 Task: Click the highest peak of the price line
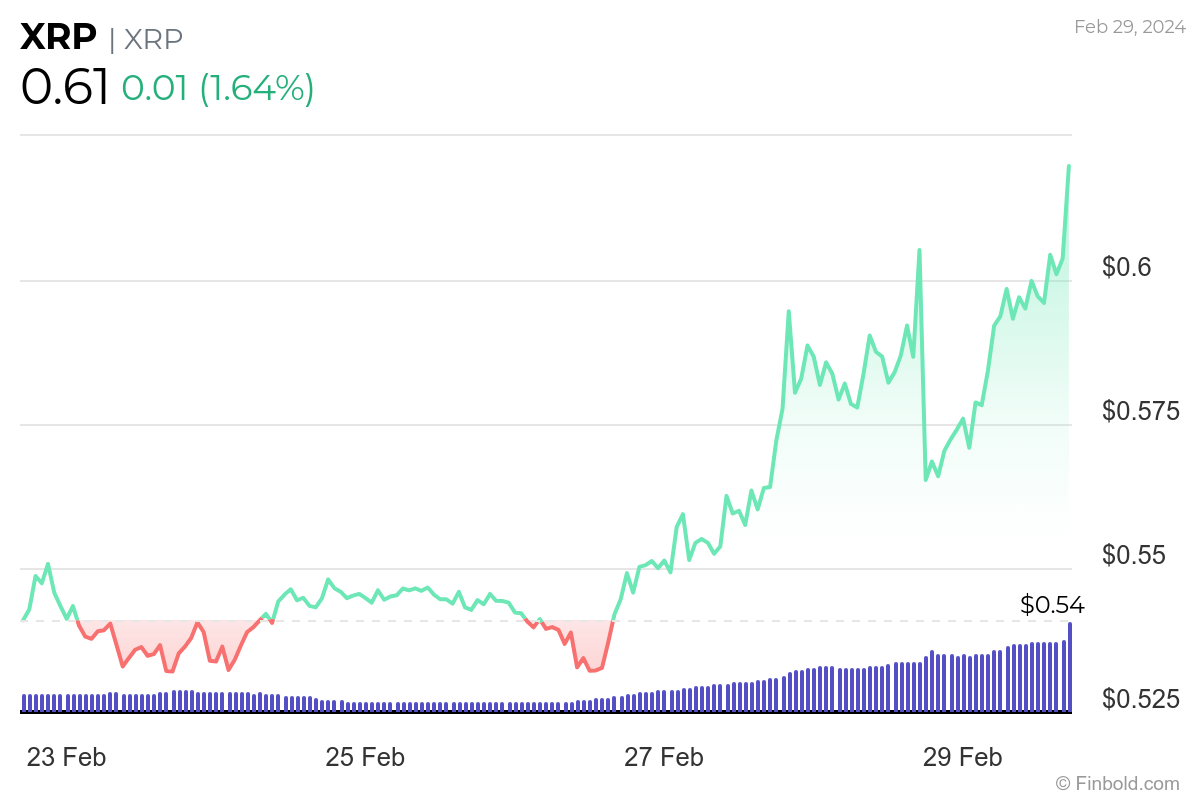click(x=1069, y=166)
